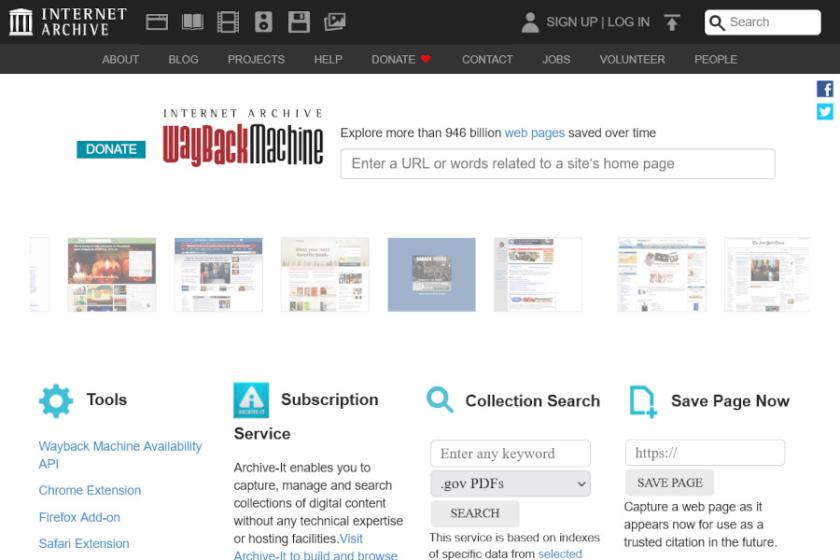This screenshot has width=840, height=560.
Task: Open the beige bookstore site thumbnail
Action: (x=325, y=275)
